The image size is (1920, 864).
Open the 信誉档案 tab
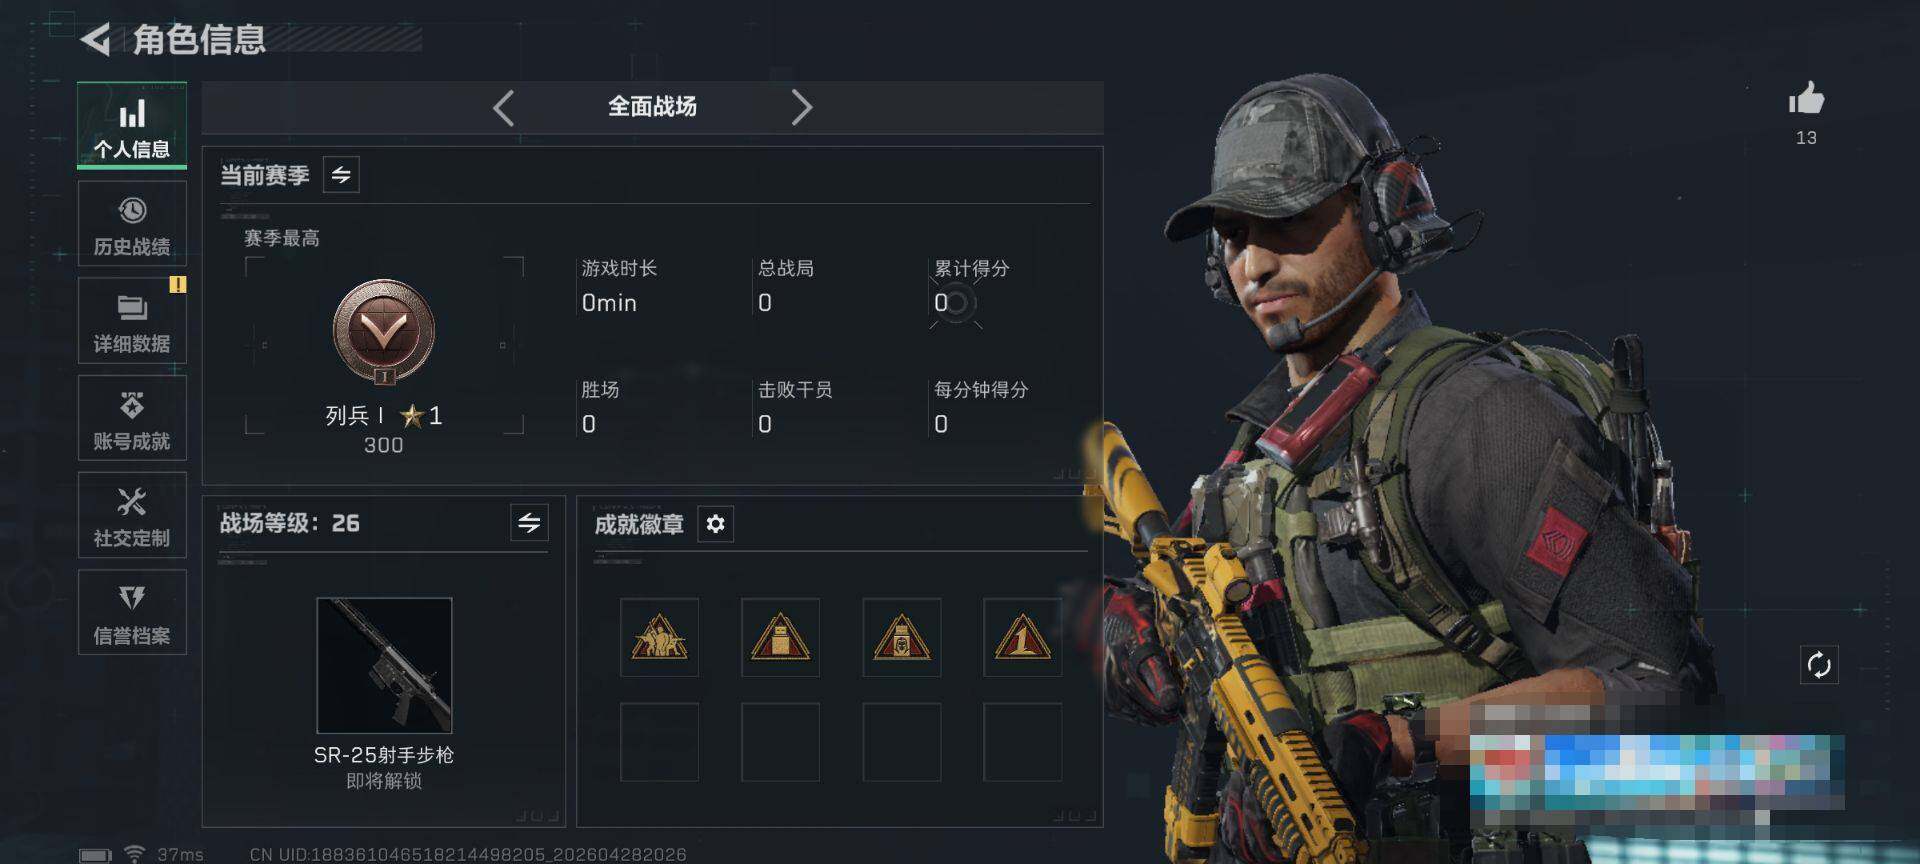[x=132, y=612]
